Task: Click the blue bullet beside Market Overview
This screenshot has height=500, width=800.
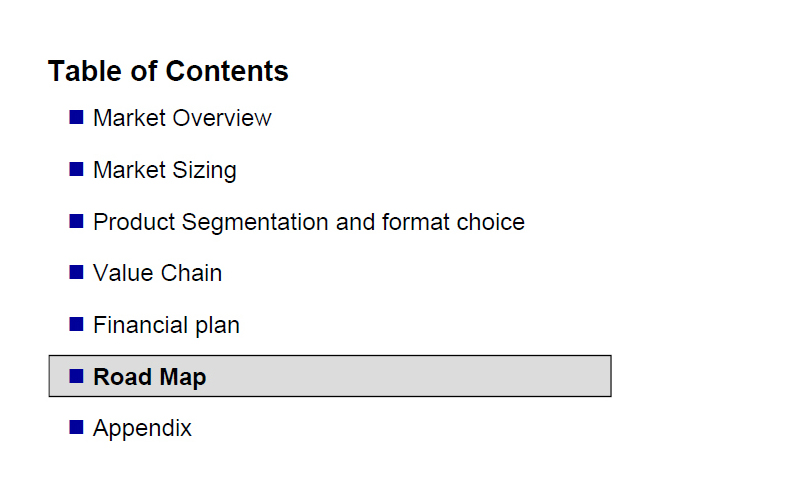Action: [77, 117]
